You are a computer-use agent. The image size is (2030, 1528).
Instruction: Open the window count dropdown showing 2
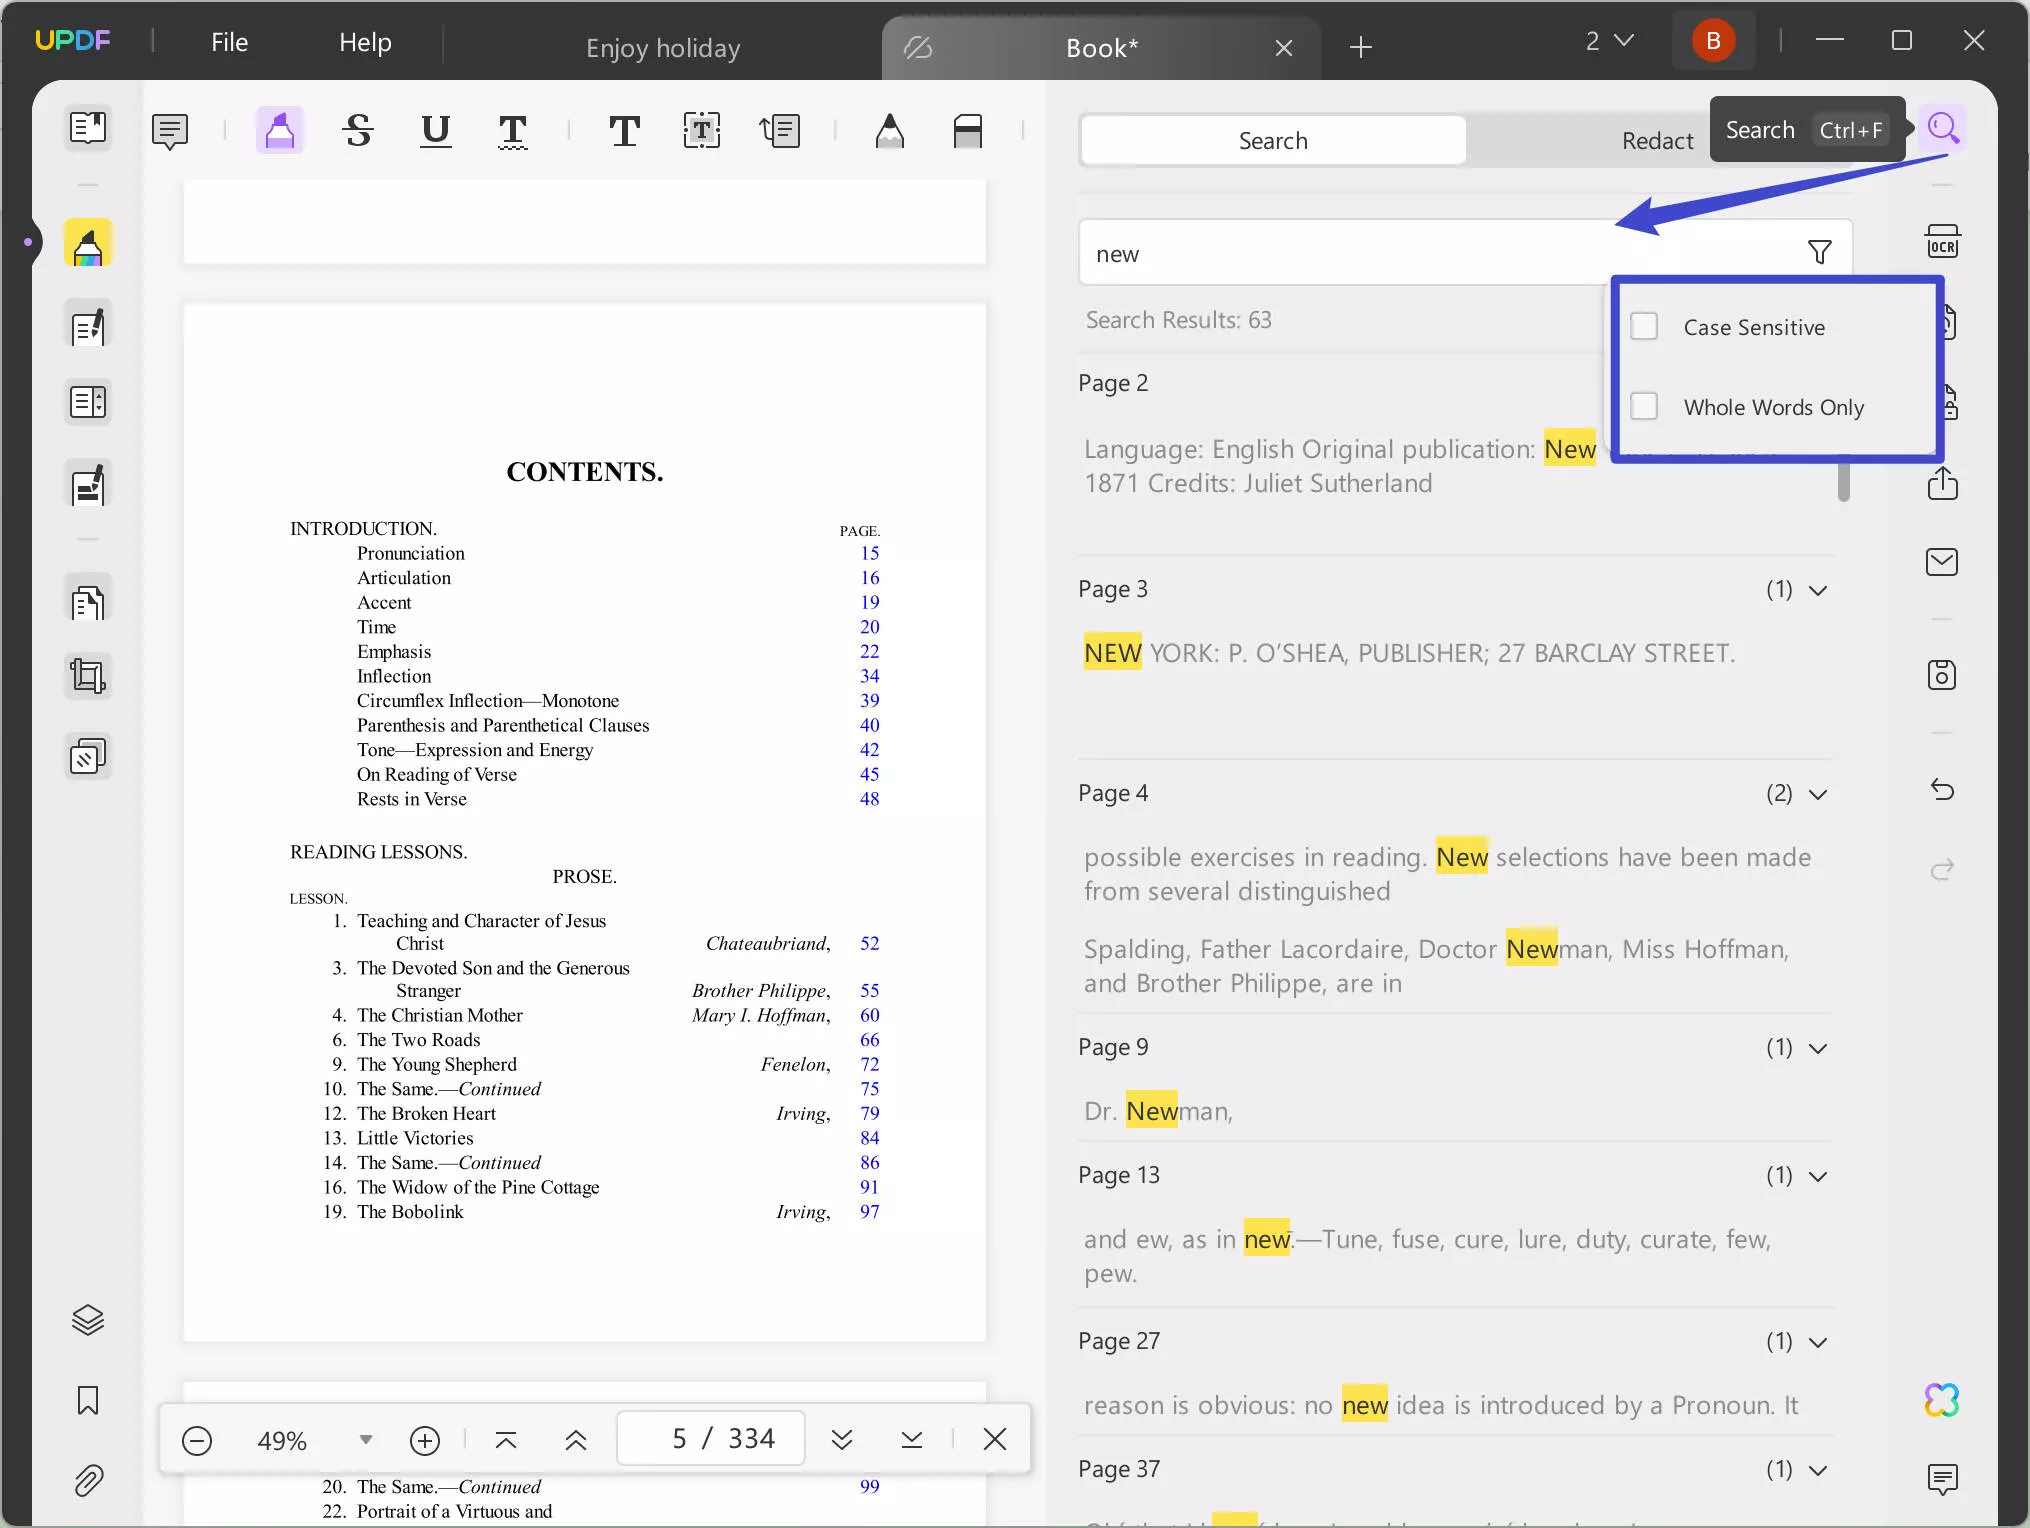point(1610,41)
